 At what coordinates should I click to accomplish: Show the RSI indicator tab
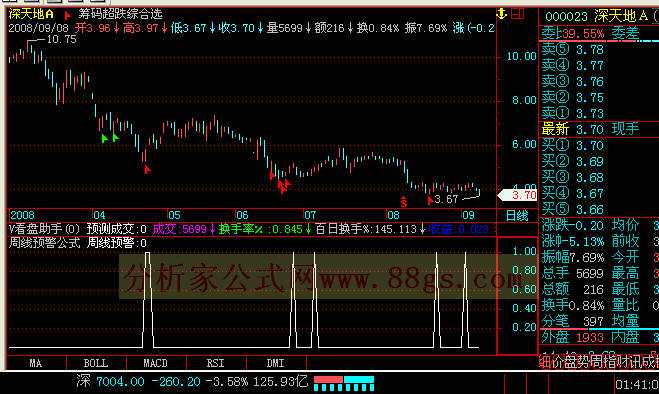pos(216,363)
